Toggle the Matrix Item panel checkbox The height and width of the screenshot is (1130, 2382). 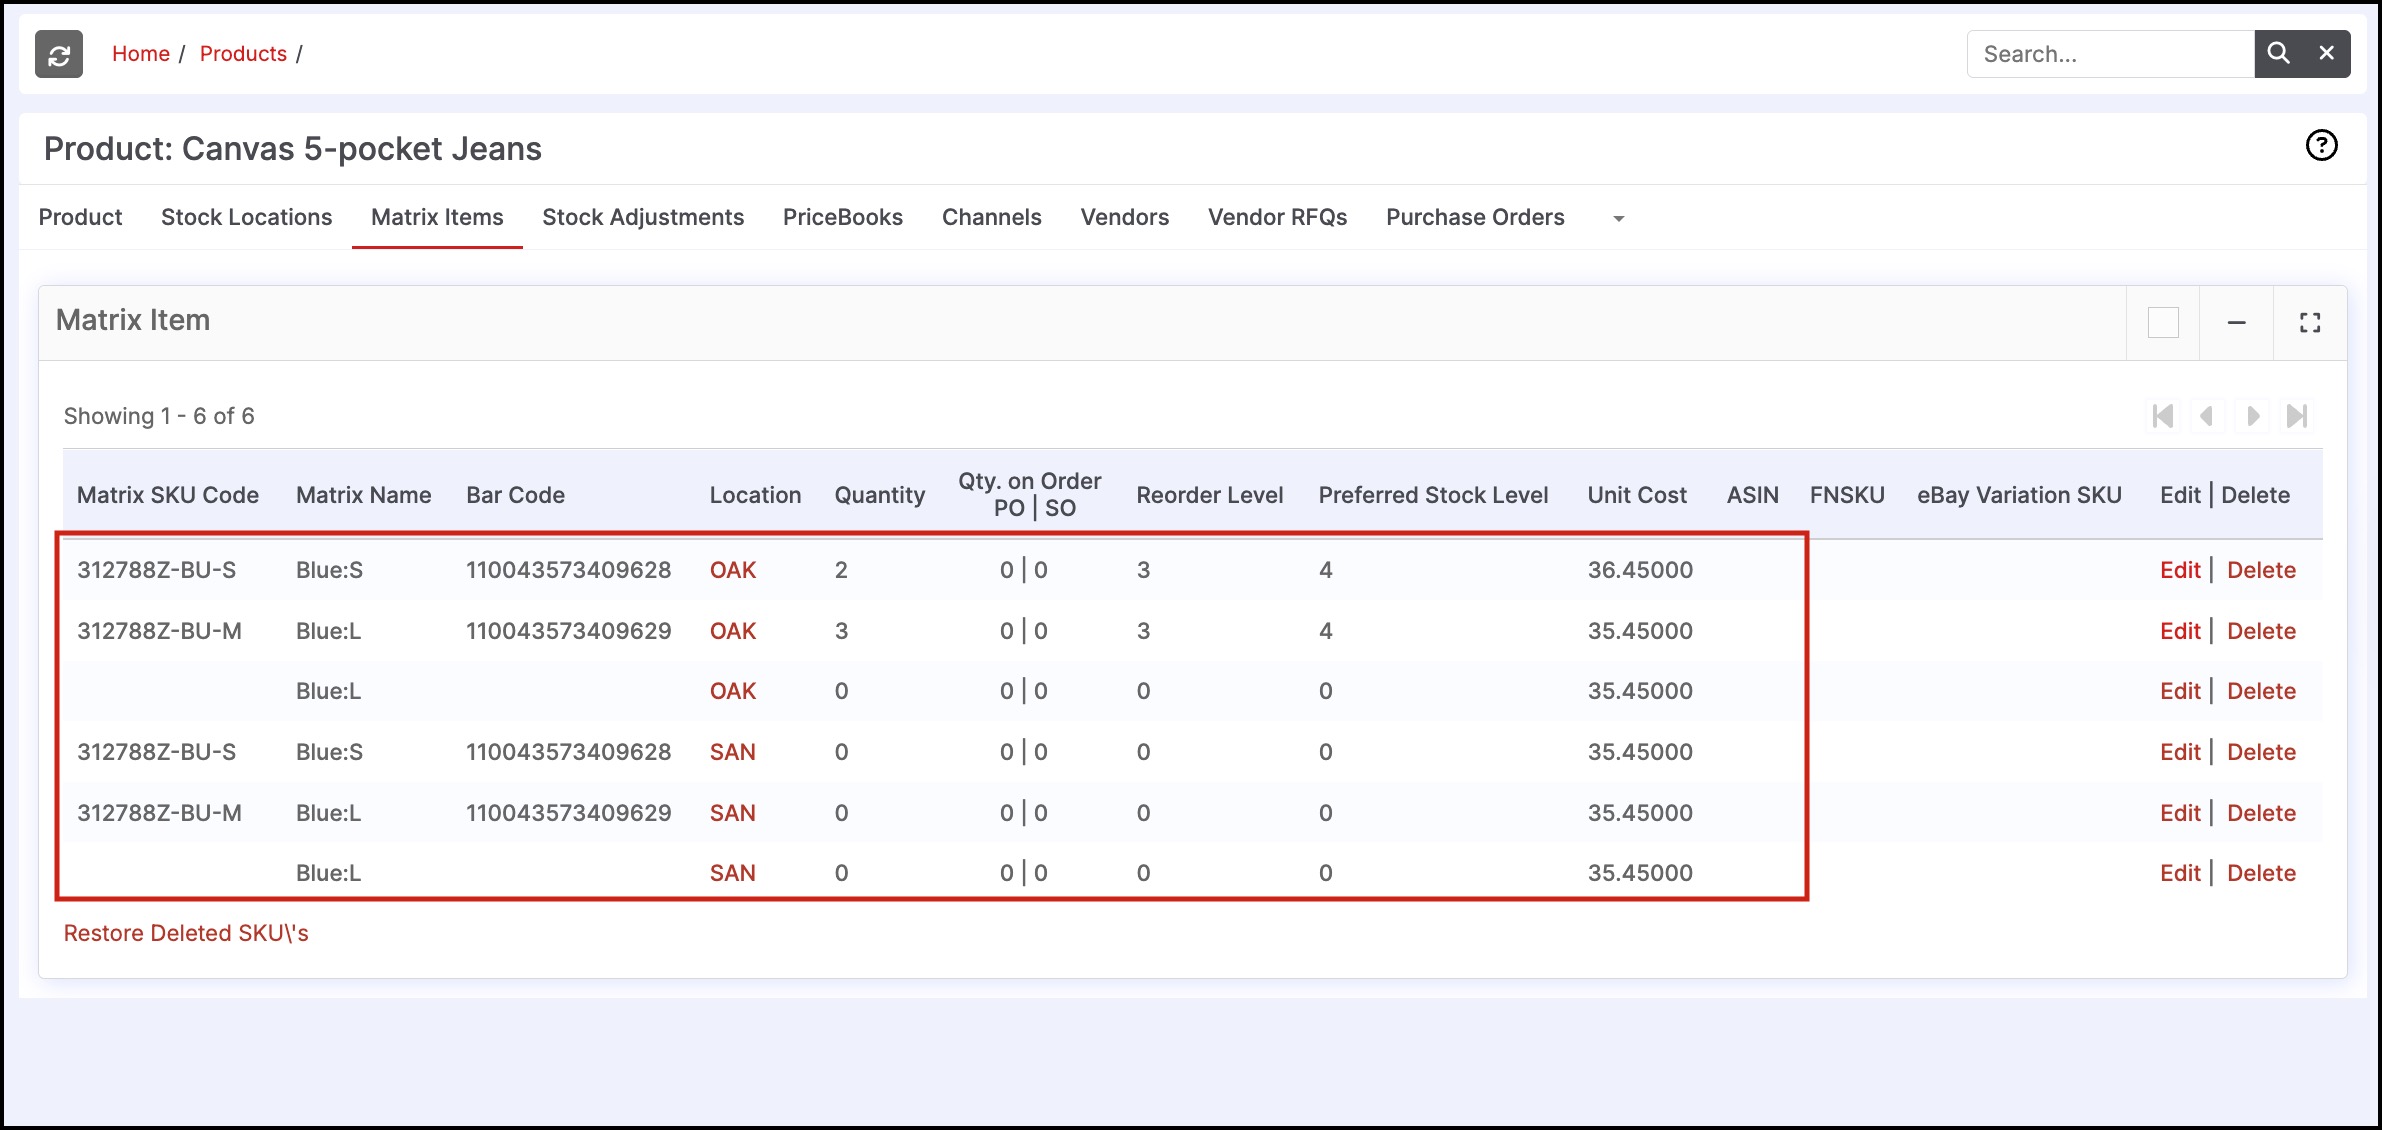click(2163, 323)
